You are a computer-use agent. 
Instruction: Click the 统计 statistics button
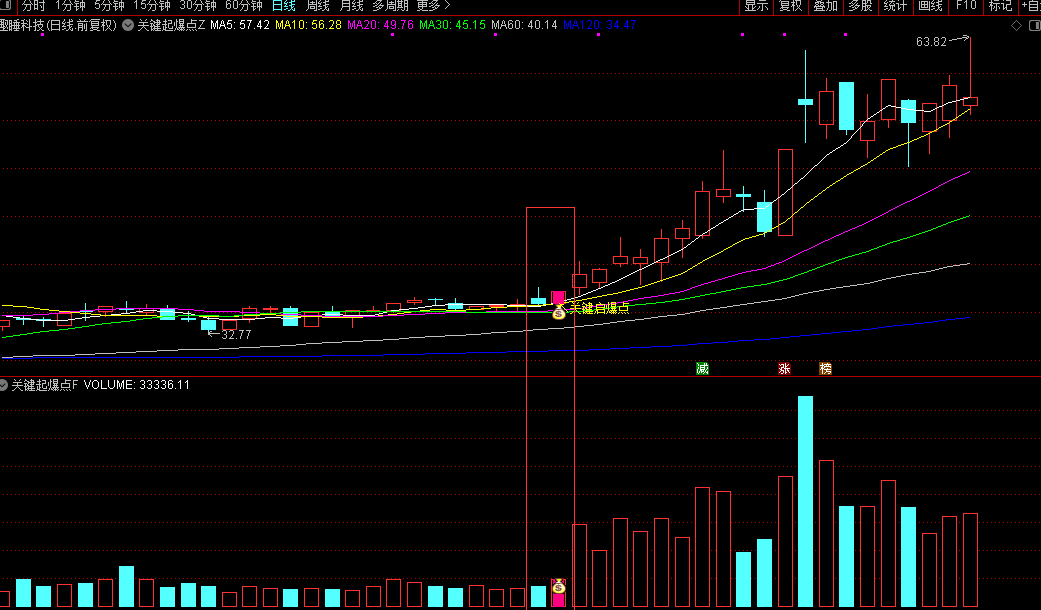pyautogui.click(x=895, y=6)
